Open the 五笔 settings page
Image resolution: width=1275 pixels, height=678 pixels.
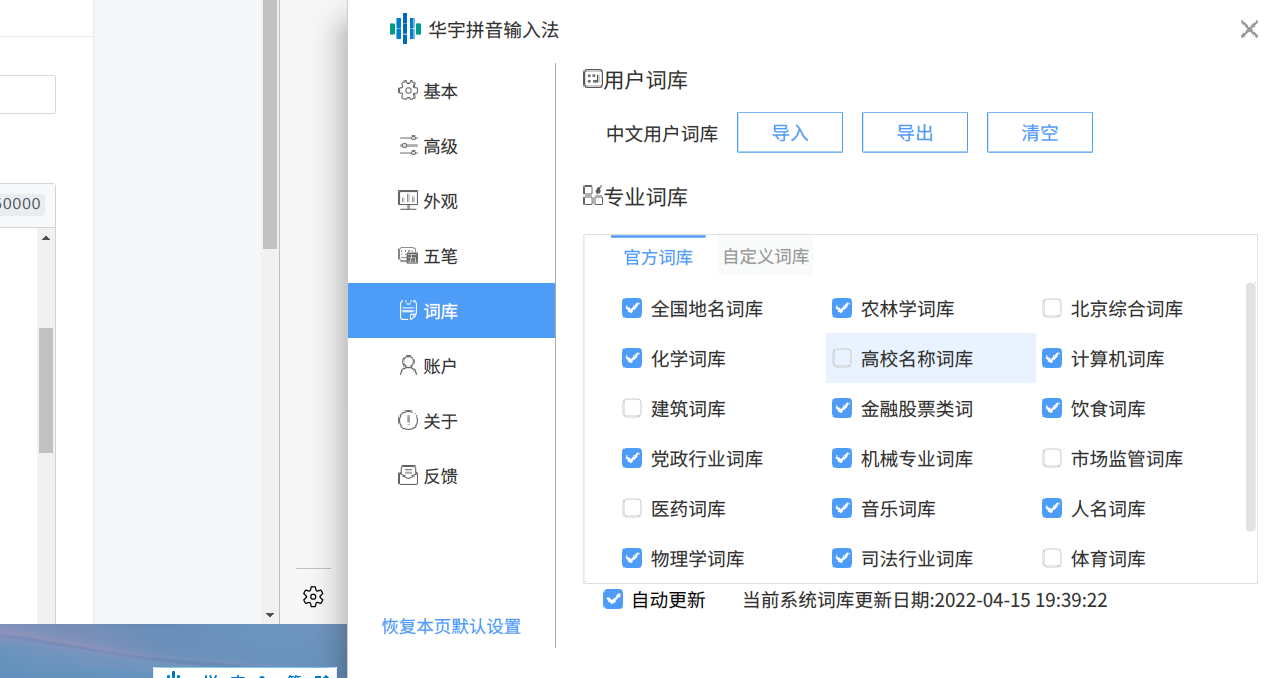click(x=451, y=256)
